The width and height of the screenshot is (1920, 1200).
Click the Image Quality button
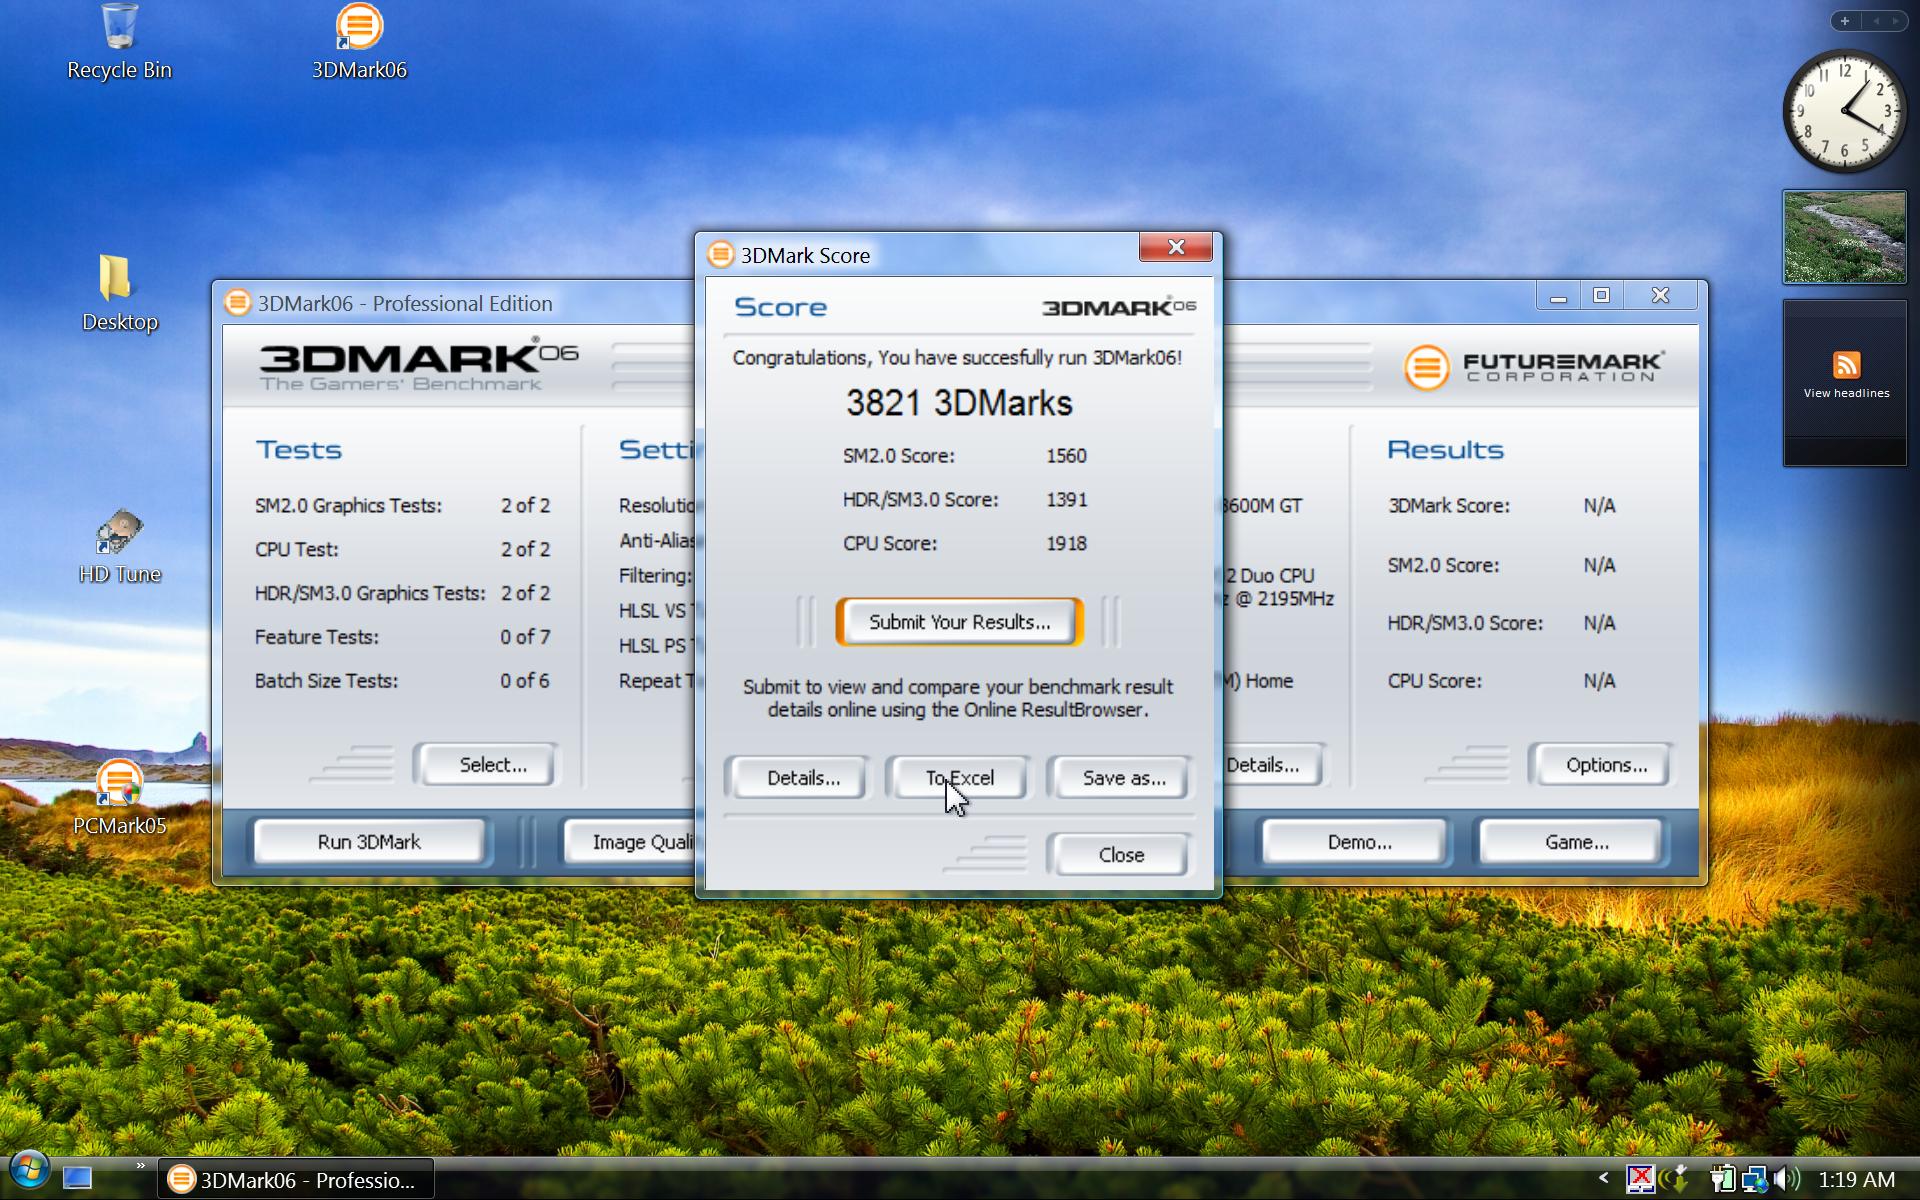coord(630,842)
